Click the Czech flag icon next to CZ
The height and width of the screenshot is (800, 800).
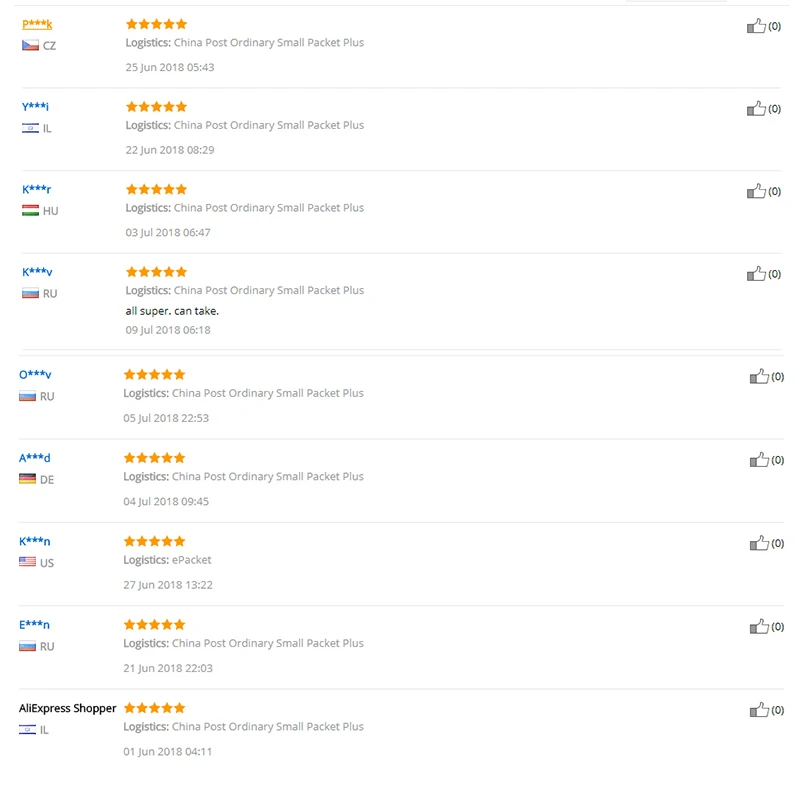point(30,46)
